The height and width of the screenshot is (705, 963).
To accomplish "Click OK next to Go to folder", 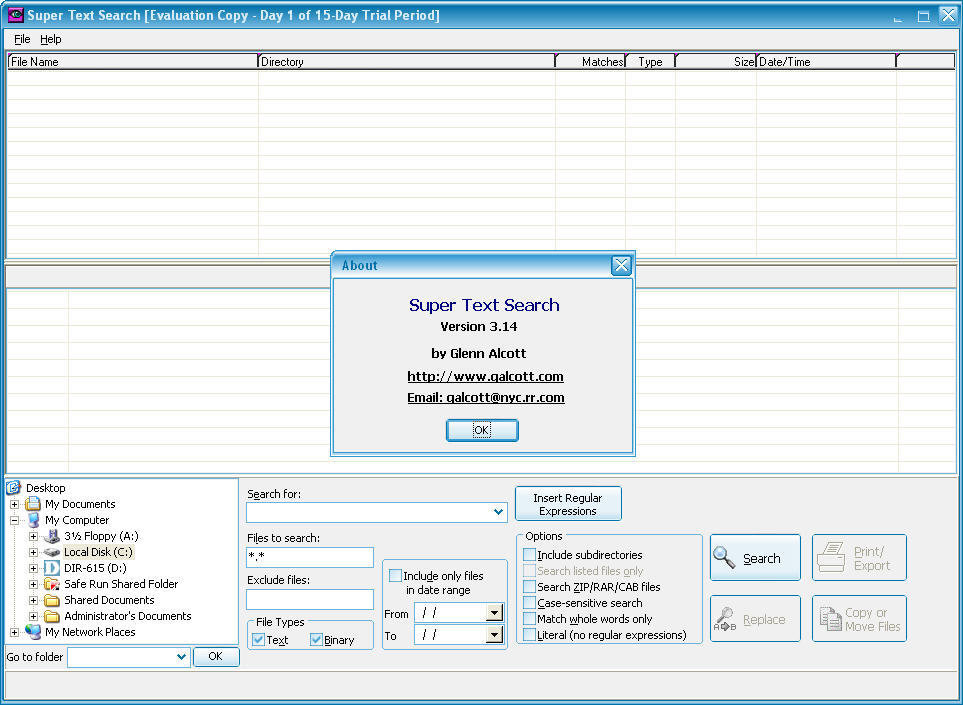I will click(216, 656).
